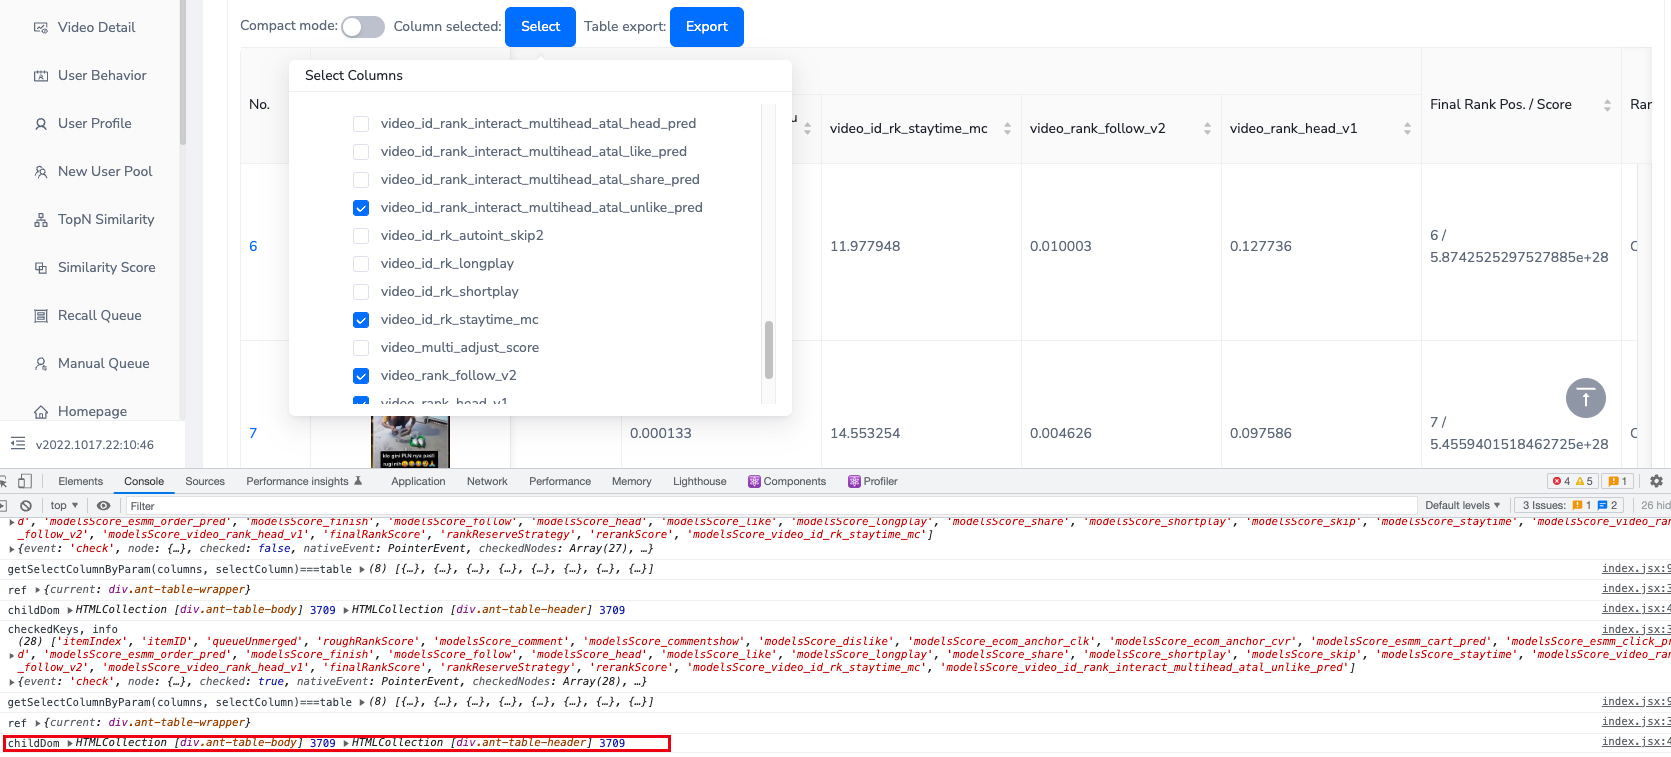
Task: Click the back-to-top arrow button
Action: point(1585,398)
